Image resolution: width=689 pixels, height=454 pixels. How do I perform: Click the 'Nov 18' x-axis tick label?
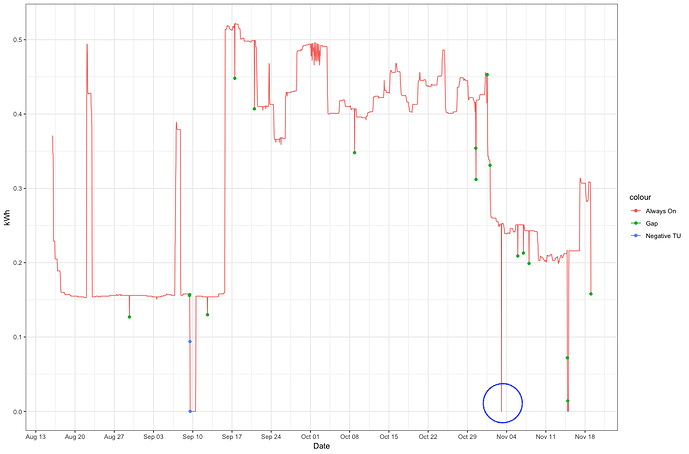pos(585,437)
